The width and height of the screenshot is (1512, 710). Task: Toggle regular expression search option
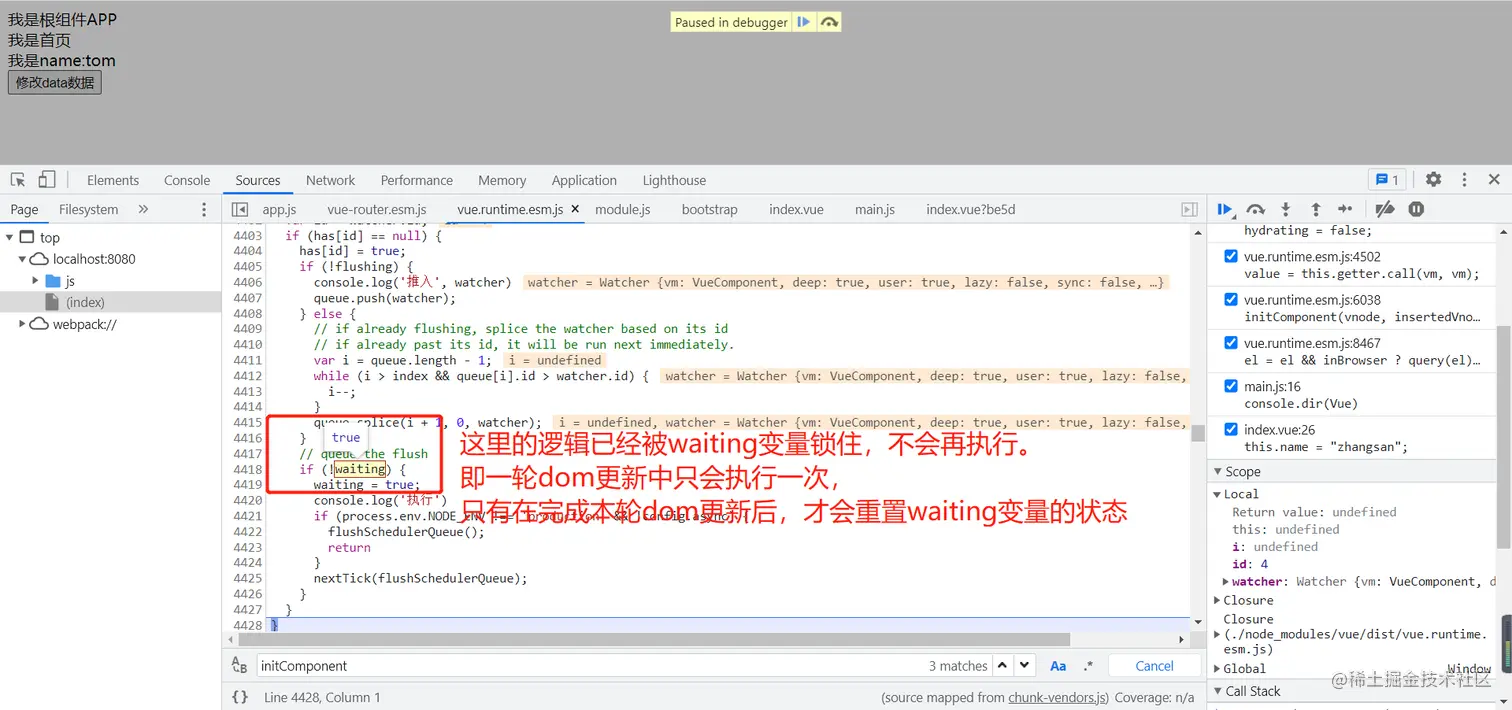pyautogui.click(x=1088, y=666)
